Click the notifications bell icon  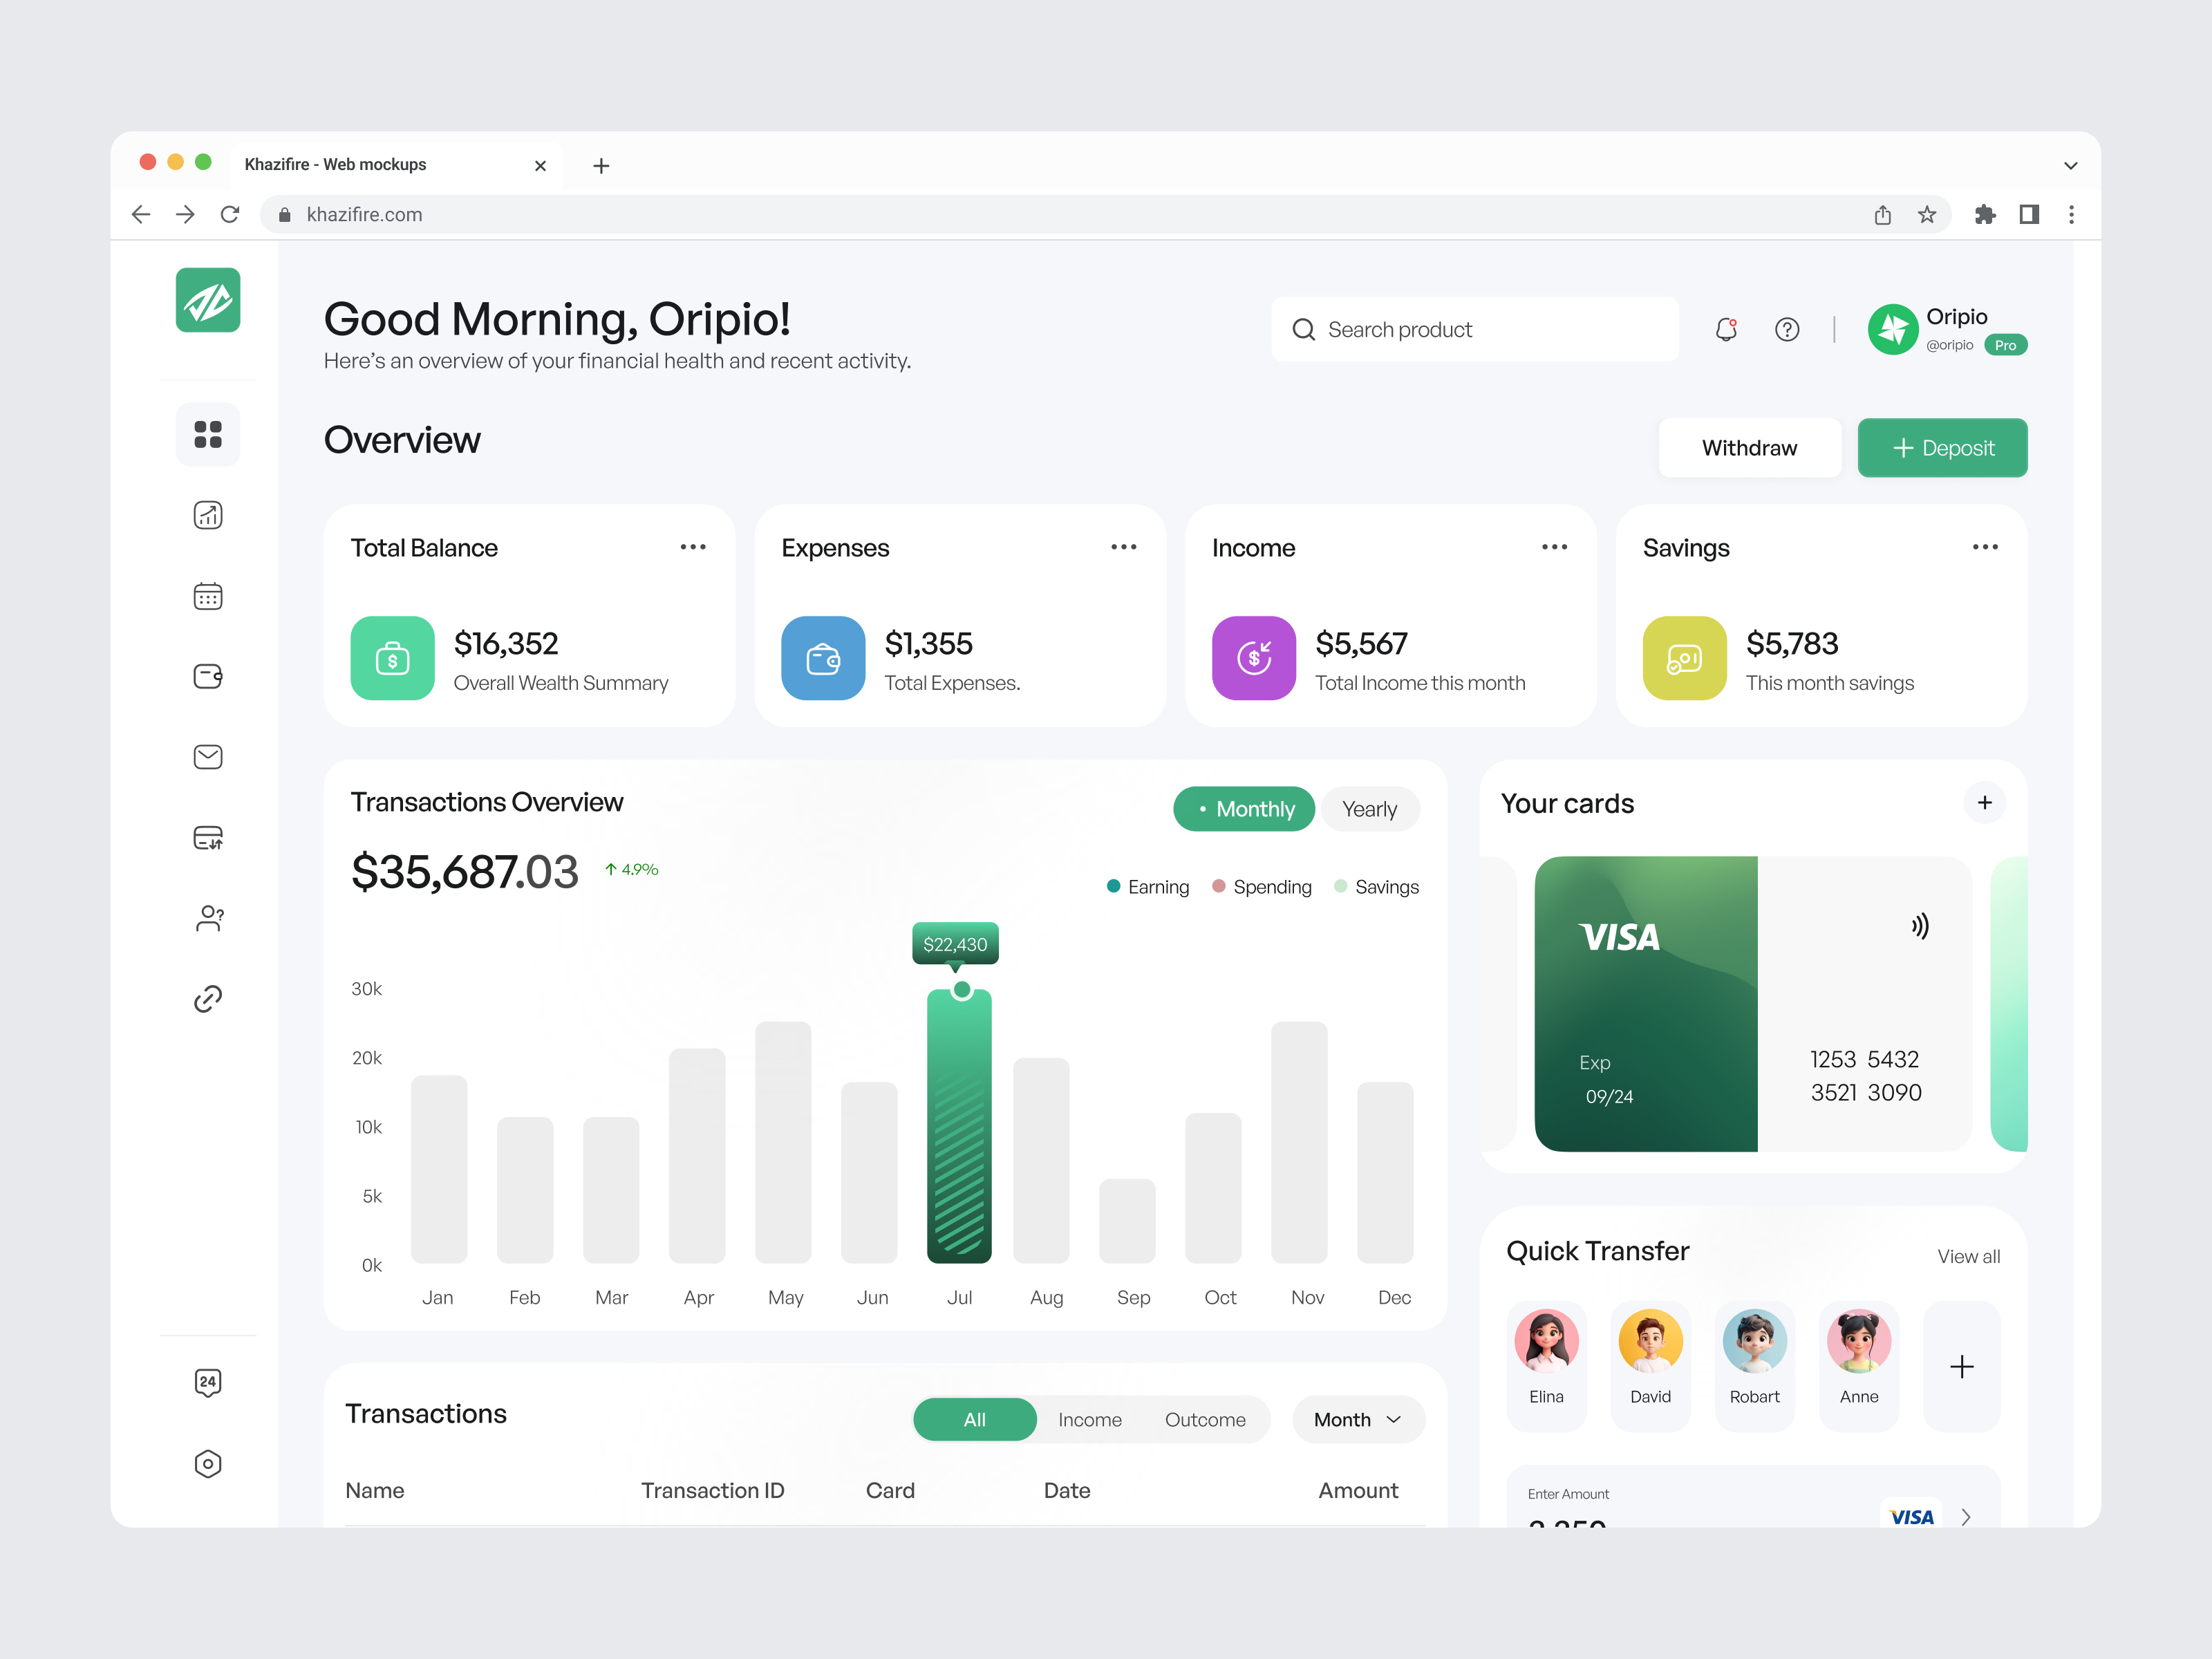pos(1726,329)
